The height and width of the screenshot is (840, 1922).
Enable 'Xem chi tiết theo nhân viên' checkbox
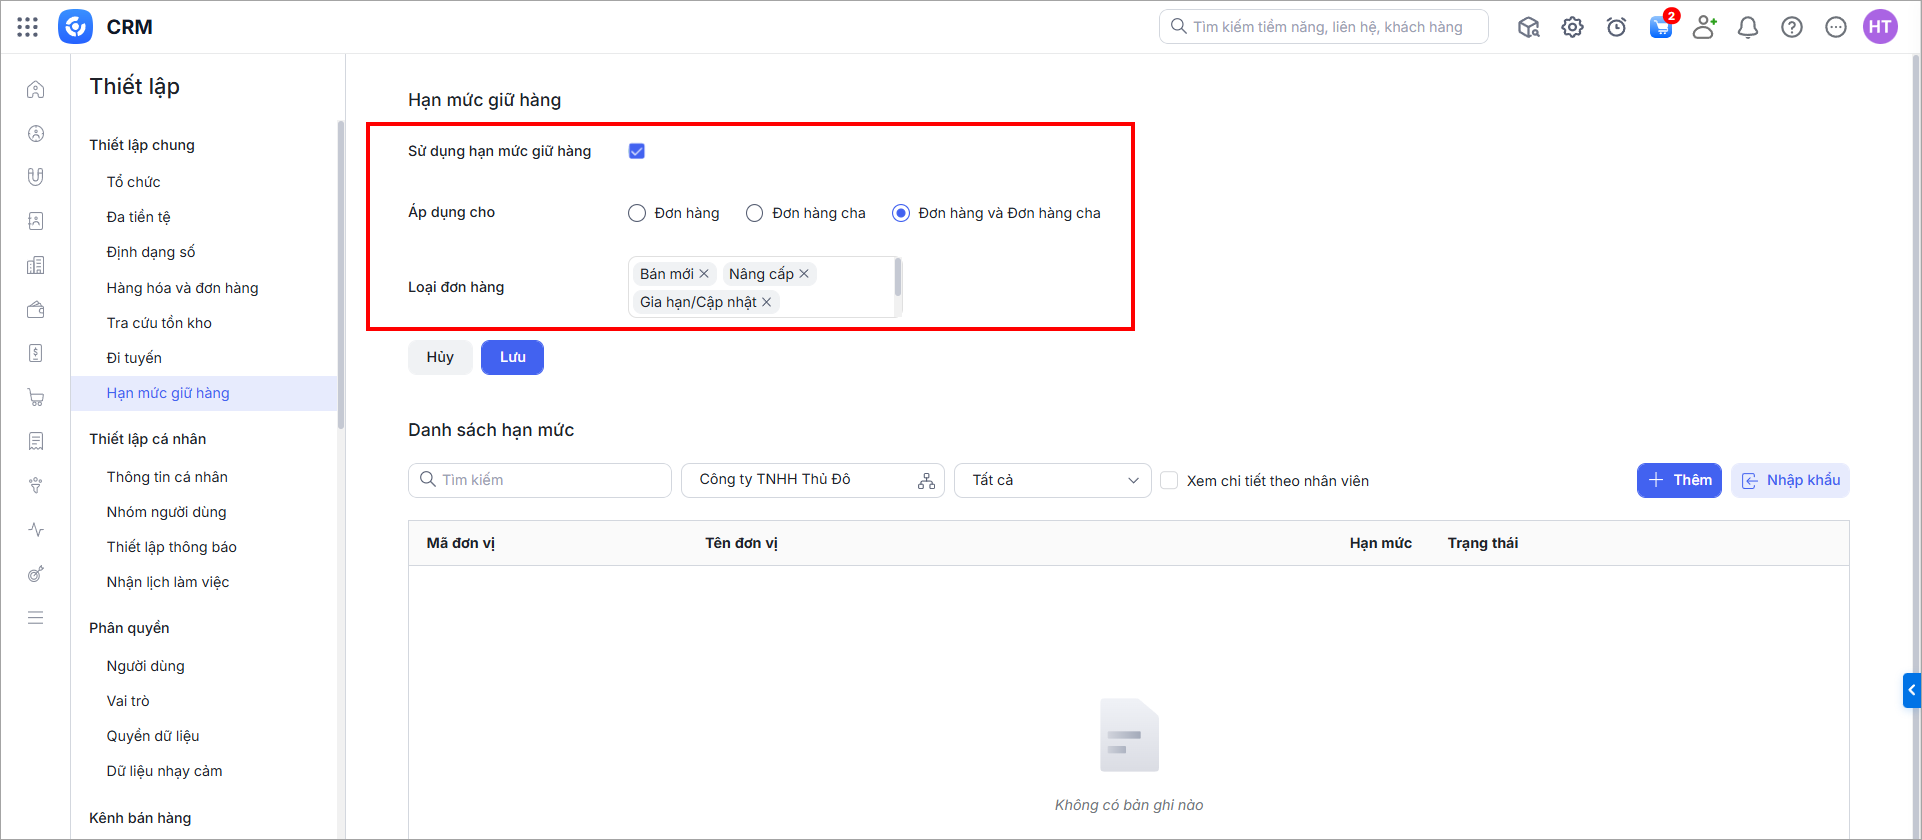pos(1169,481)
